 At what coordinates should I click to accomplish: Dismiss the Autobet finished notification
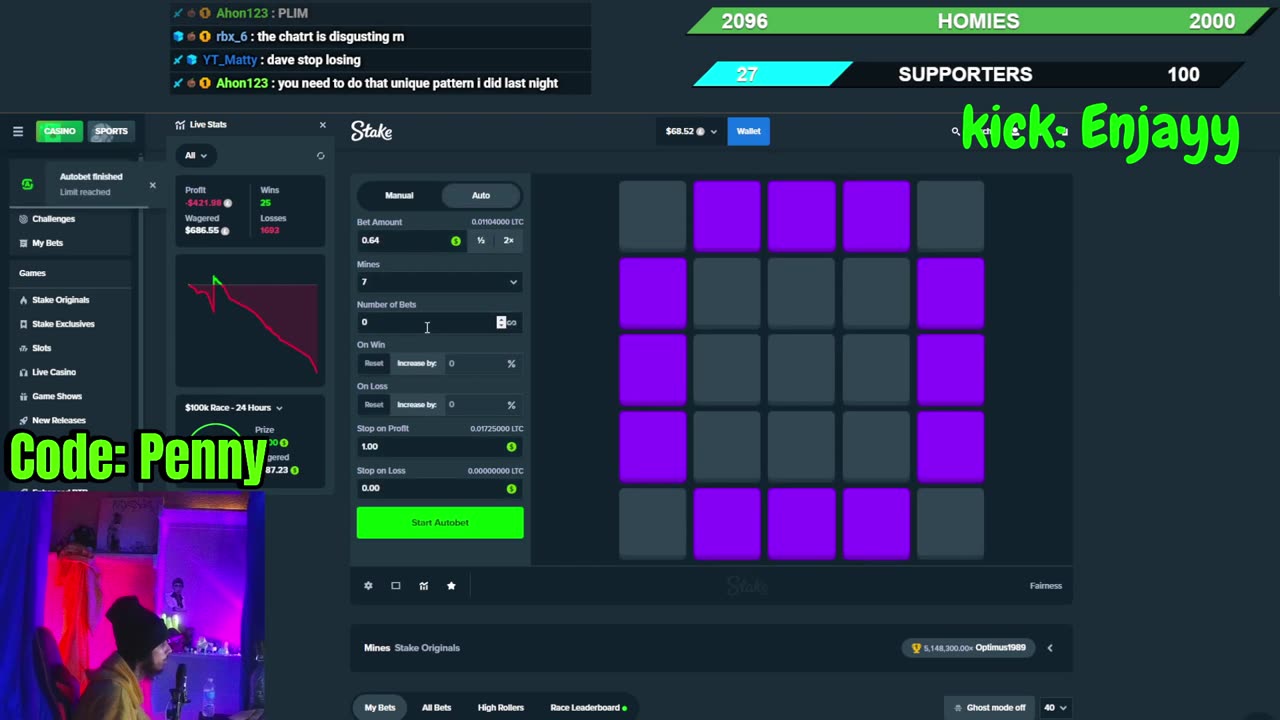point(152,185)
